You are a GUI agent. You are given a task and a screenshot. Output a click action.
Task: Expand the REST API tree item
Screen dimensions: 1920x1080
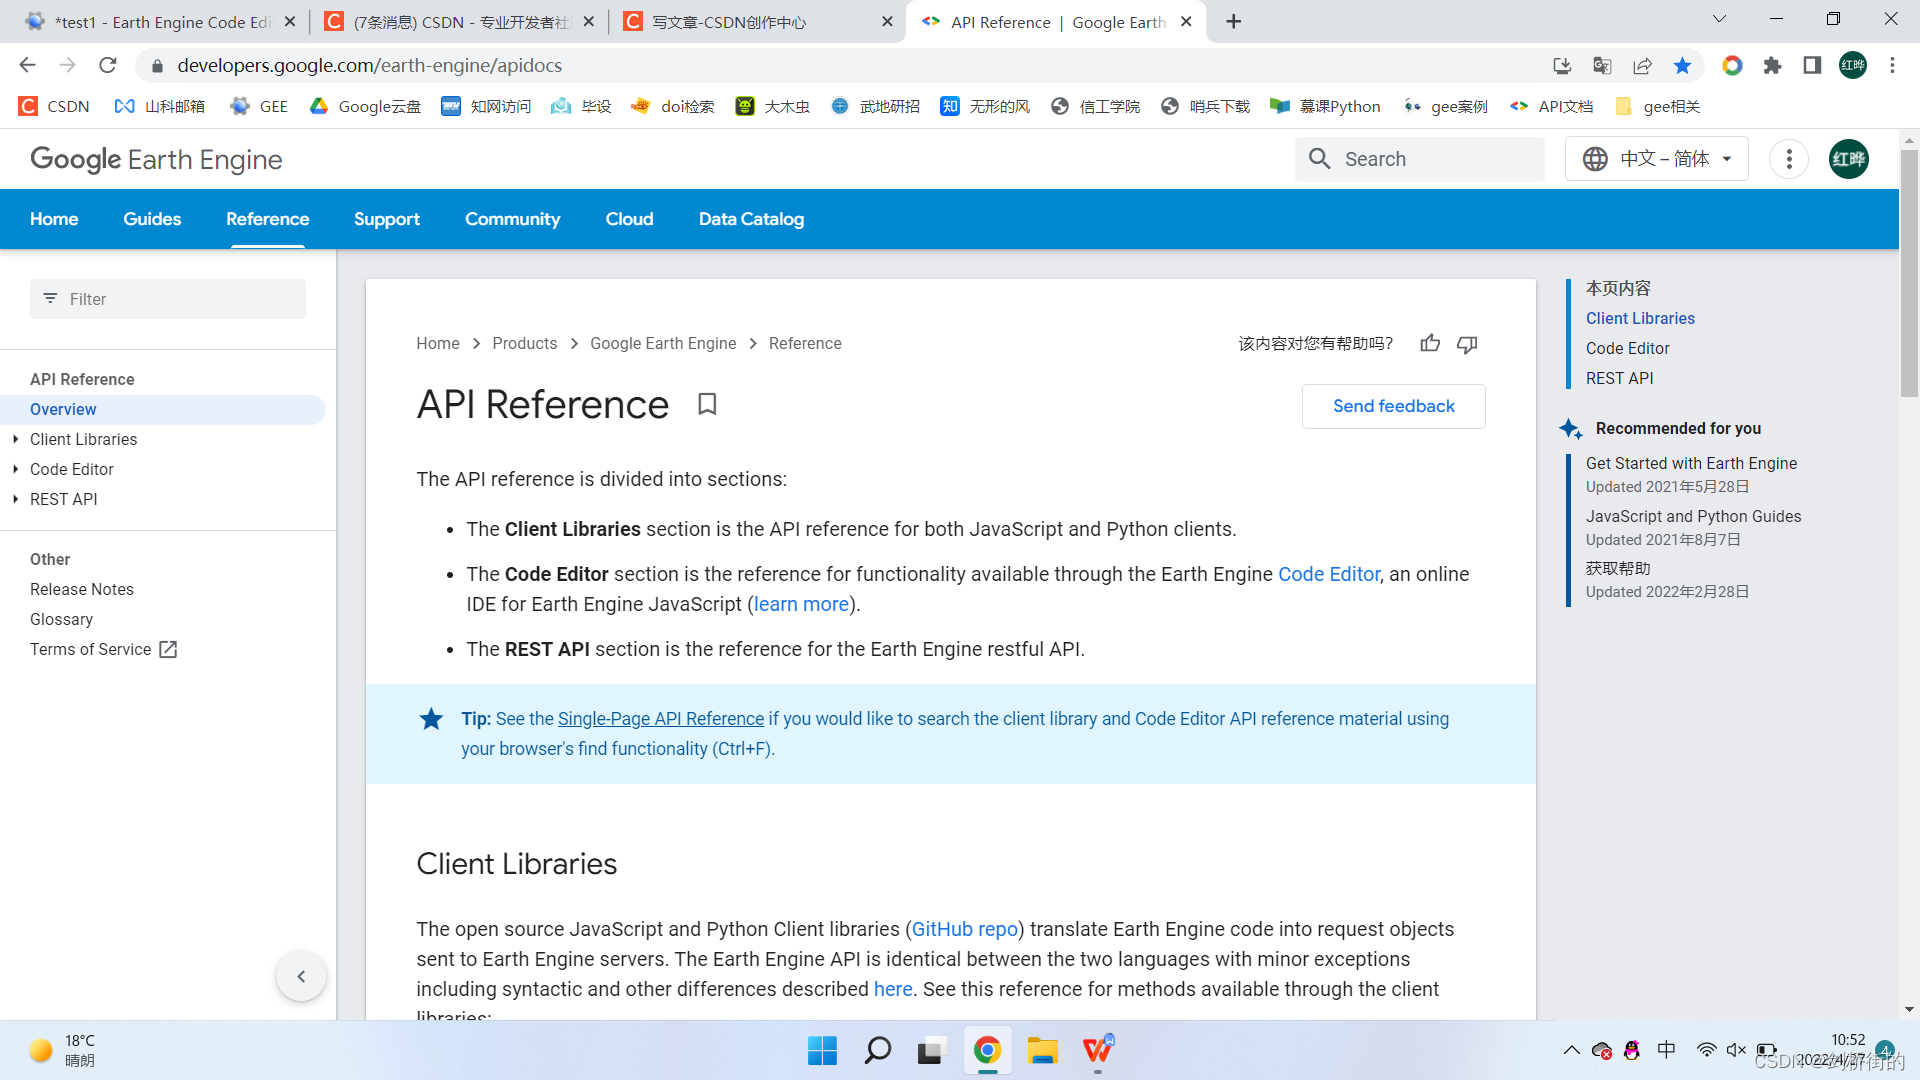pyautogui.click(x=16, y=499)
